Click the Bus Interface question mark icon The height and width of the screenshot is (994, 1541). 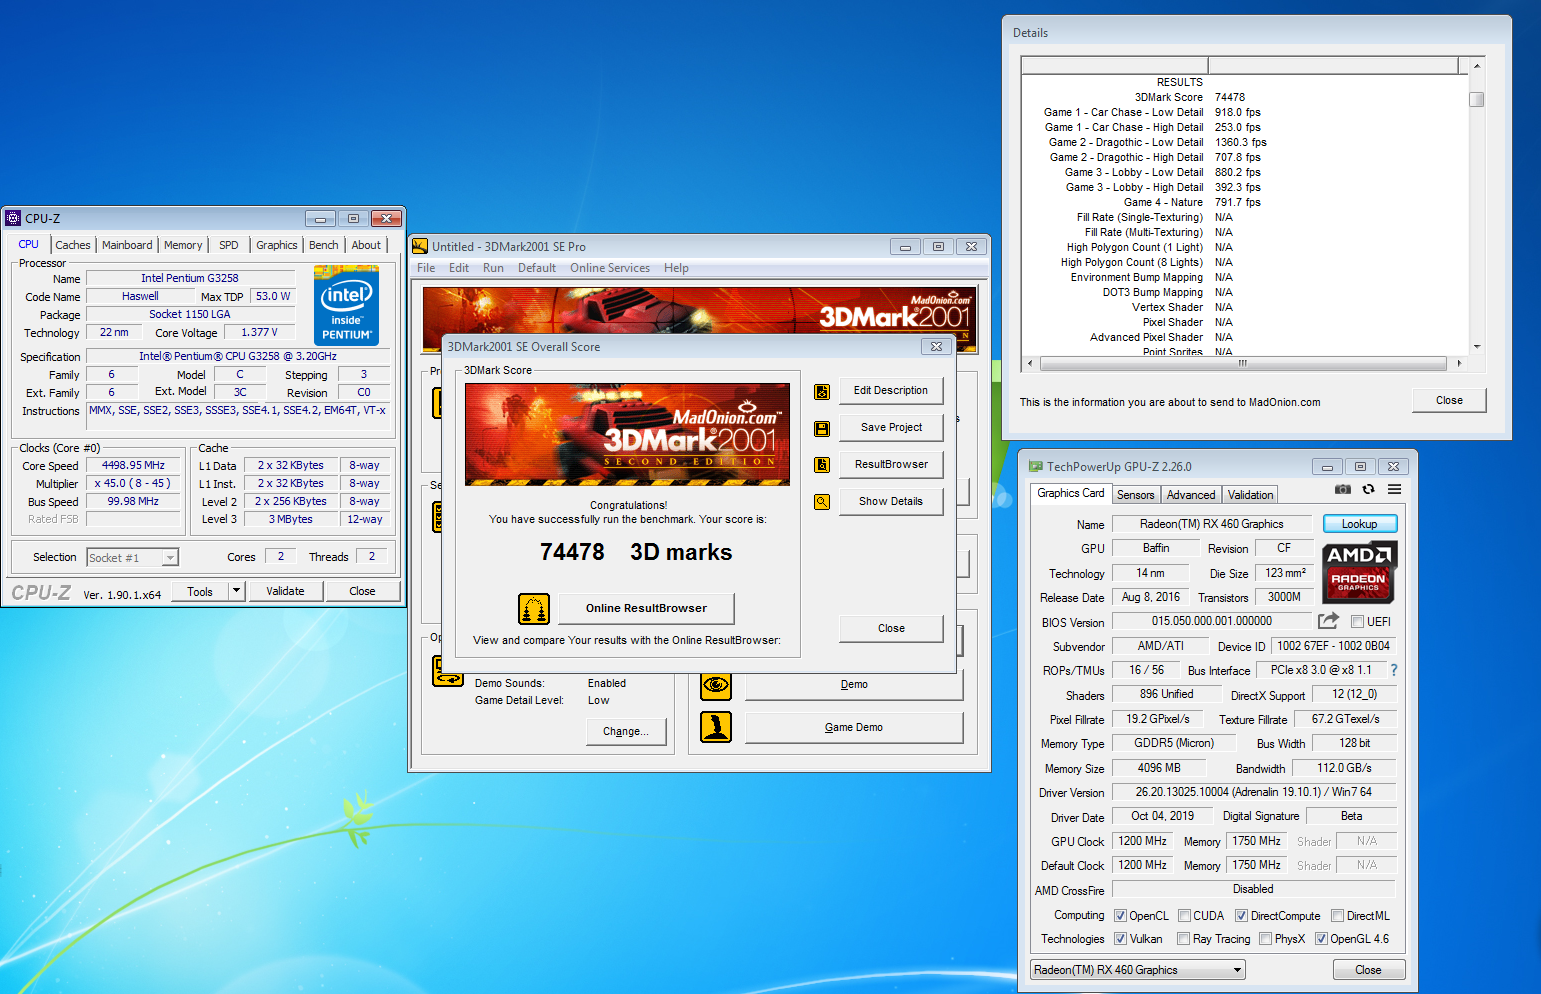coord(1394,670)
